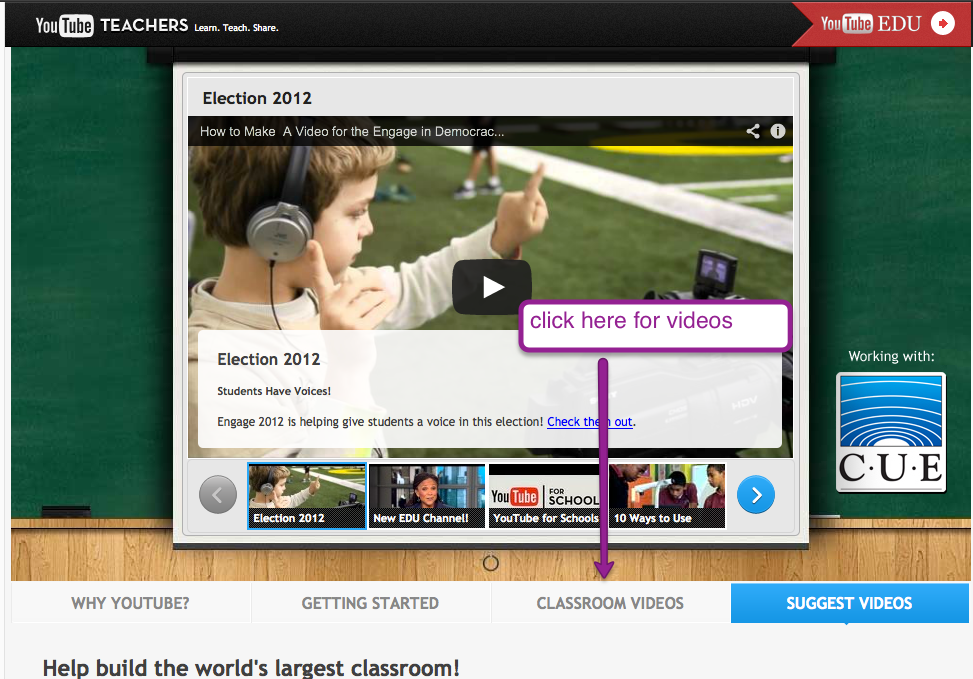Viewport: 973px width, 679px height.
Task: Click the Learn. Teach. Share. tagline
Action: [x=235, y=28]
